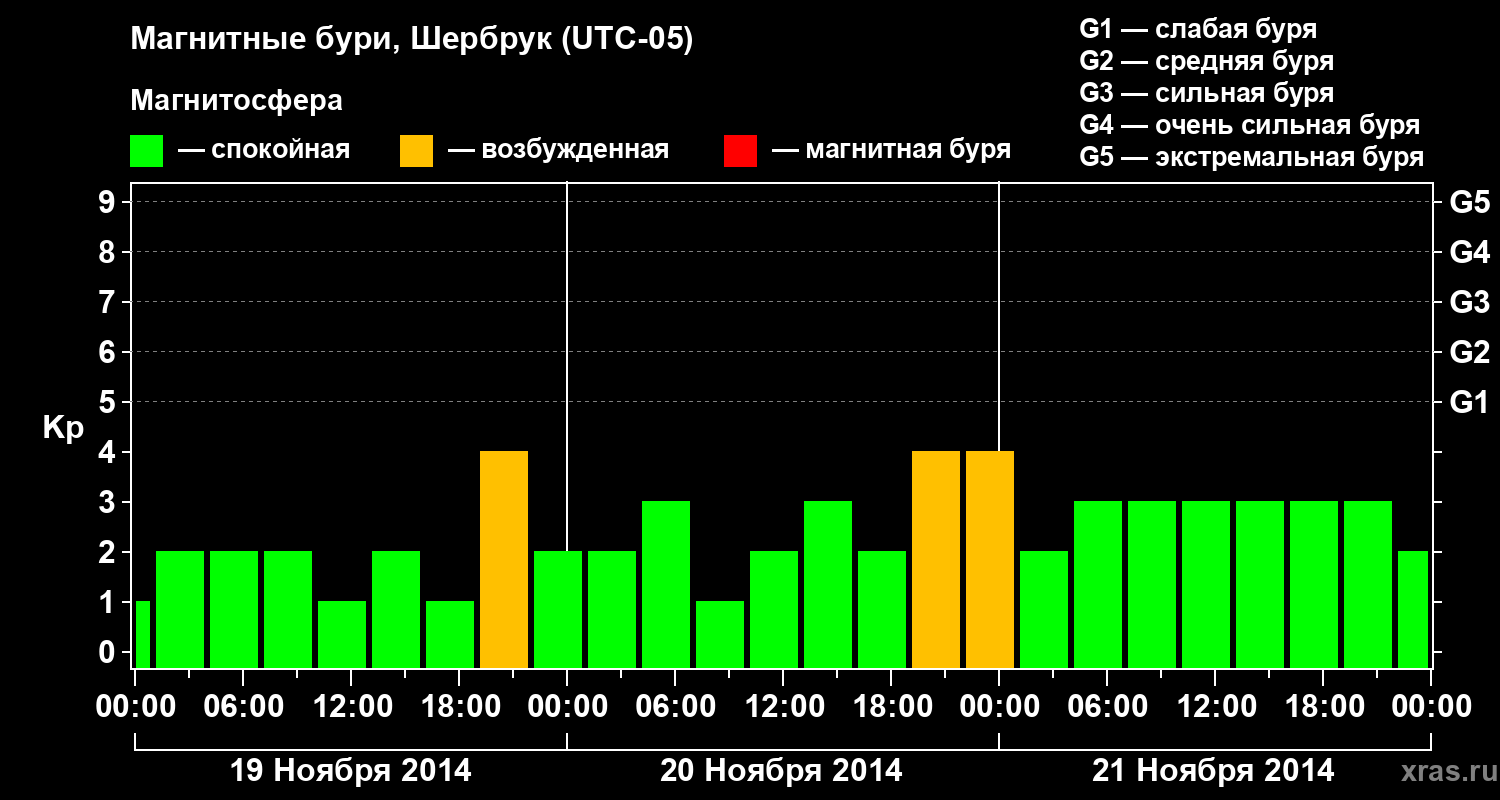The image size is (1500, 800).
Task: Select the '19 Ноября 2014' date label
Action: [350, 771]
